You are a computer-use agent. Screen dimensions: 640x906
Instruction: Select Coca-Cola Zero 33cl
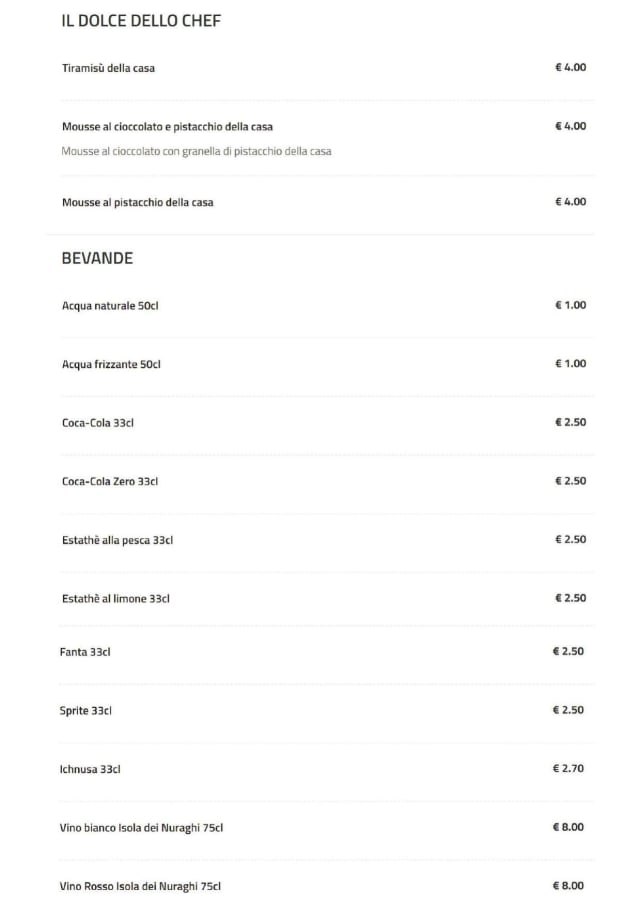(x=110, y=481)
